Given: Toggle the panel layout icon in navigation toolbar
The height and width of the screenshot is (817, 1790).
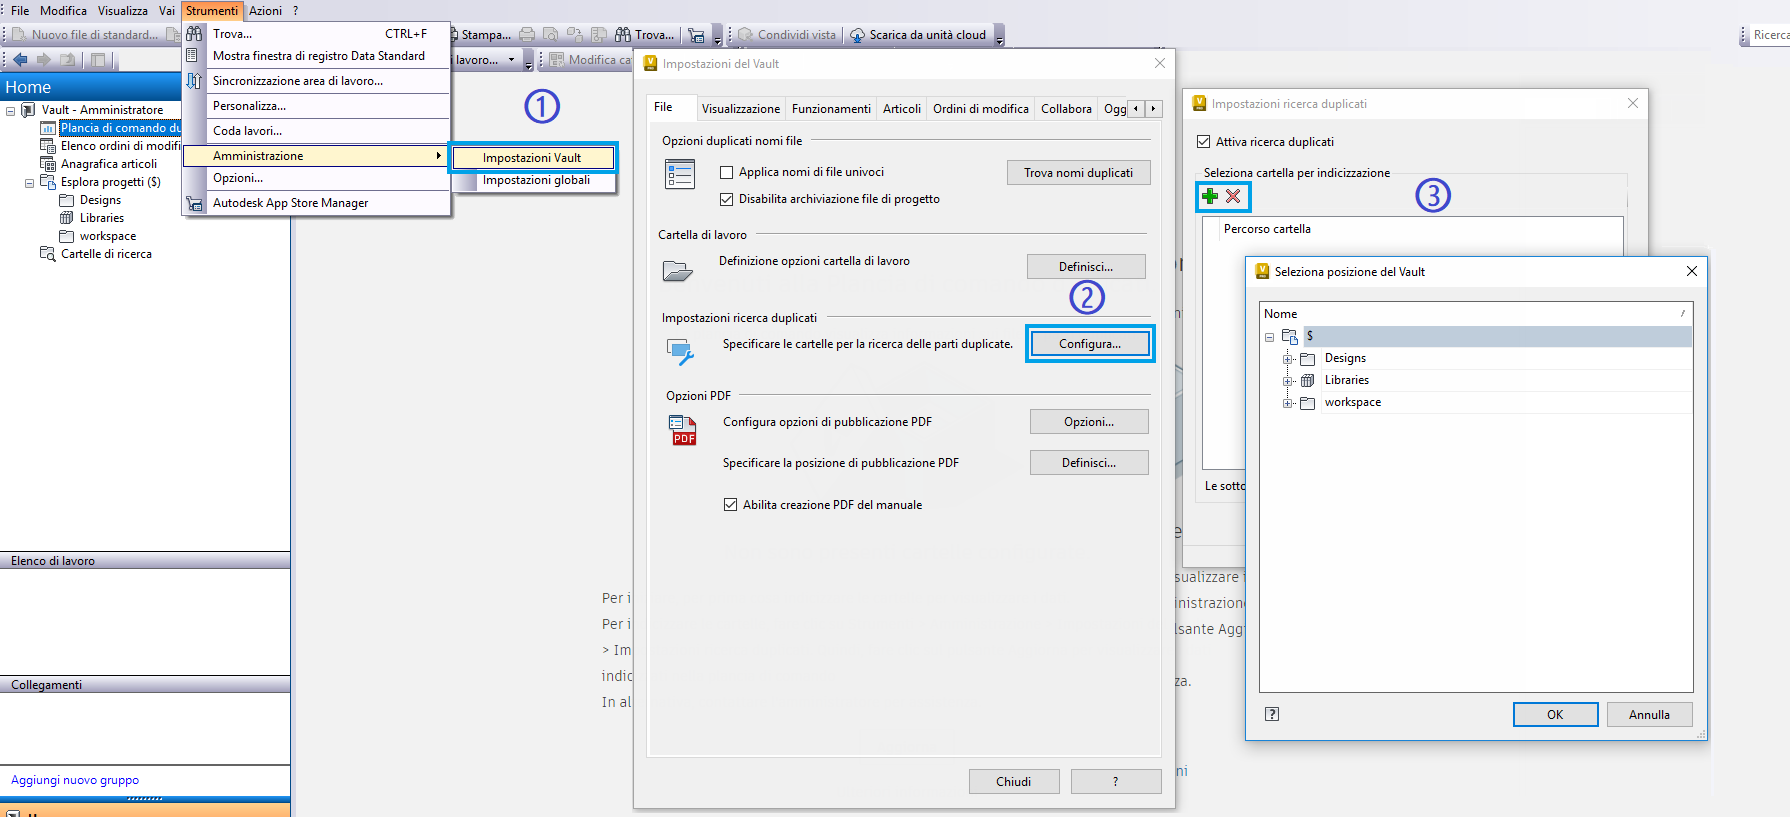Looking at the screenshot, I should click(x=98, y=60).
